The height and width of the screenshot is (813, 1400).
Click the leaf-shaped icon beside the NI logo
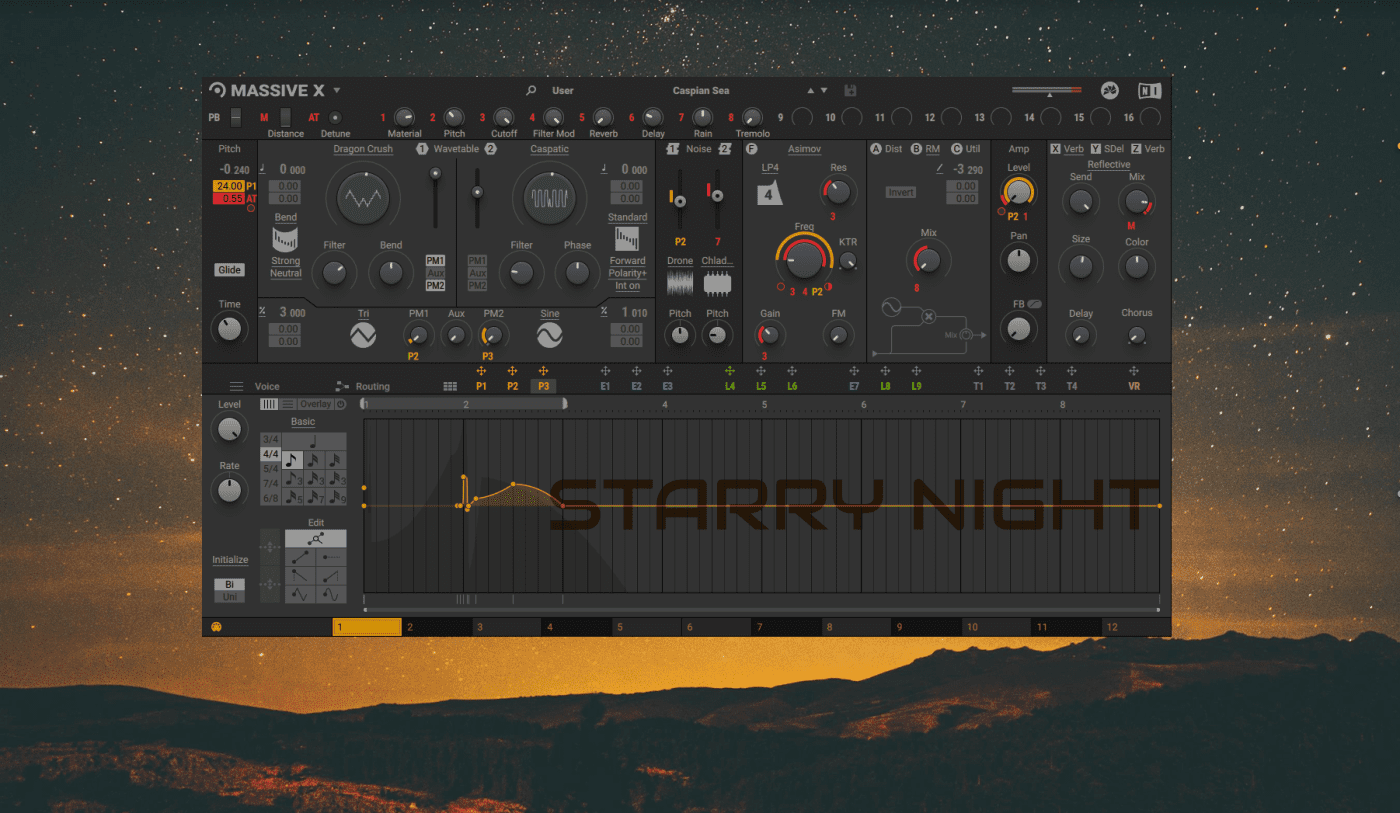click(x=1110, y=90)
